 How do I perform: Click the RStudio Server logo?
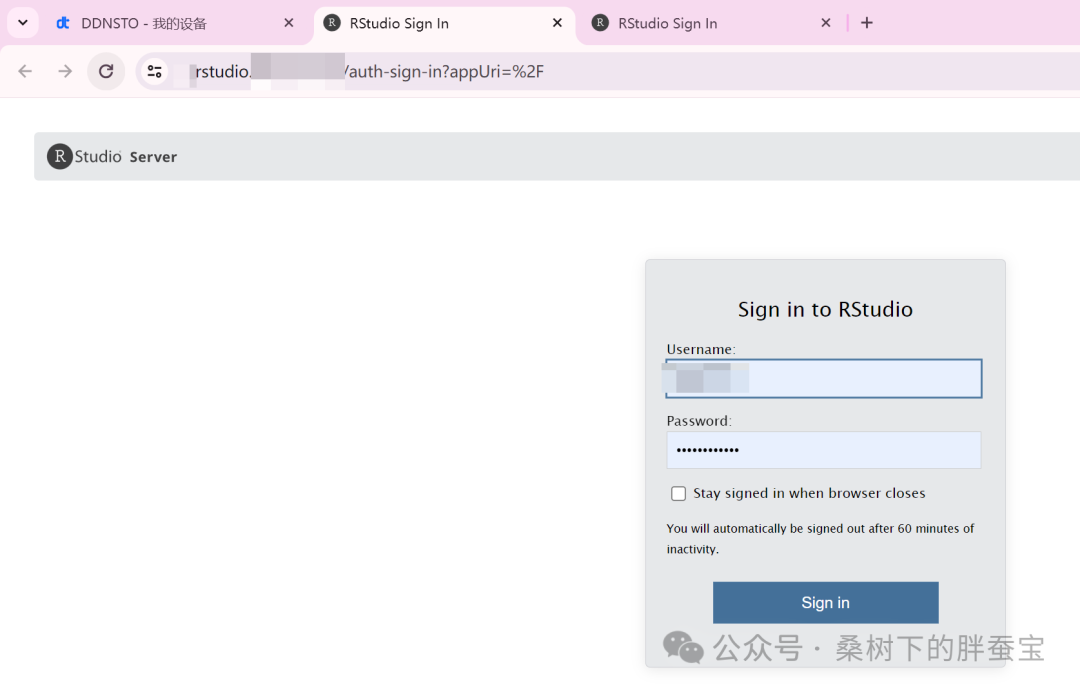coord(112,156)
